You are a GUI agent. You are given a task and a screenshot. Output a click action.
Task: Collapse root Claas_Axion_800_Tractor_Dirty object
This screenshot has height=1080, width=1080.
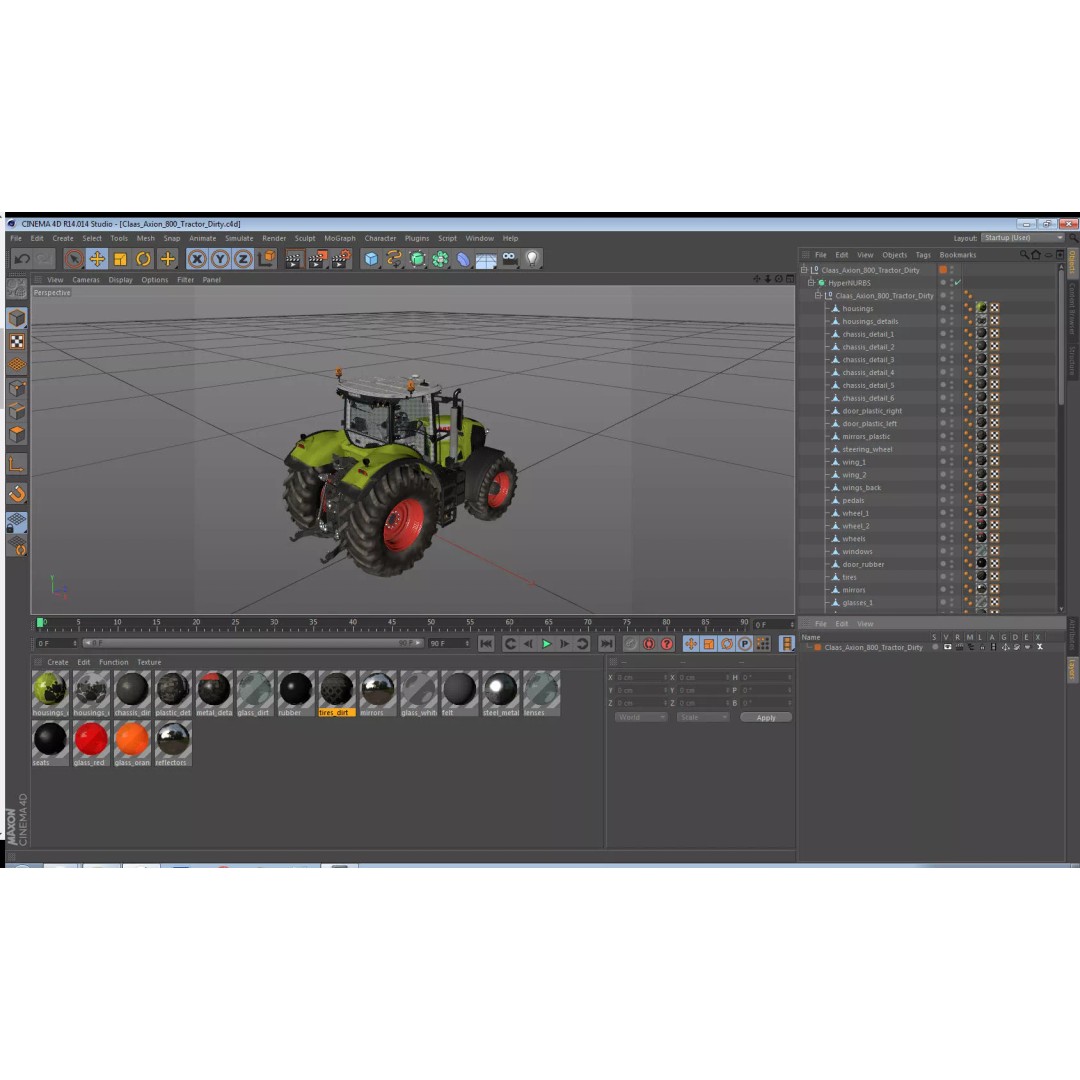tap(804, 270)
